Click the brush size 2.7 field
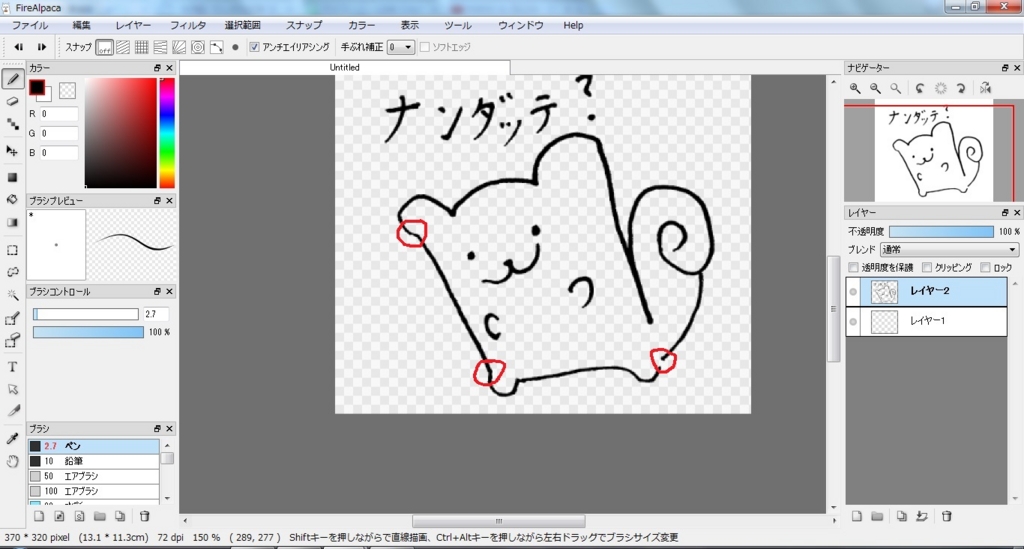 (155, 314)
